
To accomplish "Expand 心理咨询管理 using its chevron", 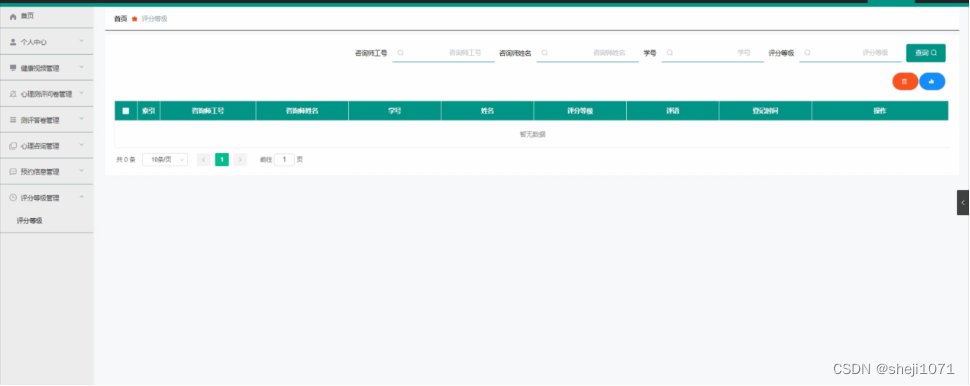I will (82, 145).
